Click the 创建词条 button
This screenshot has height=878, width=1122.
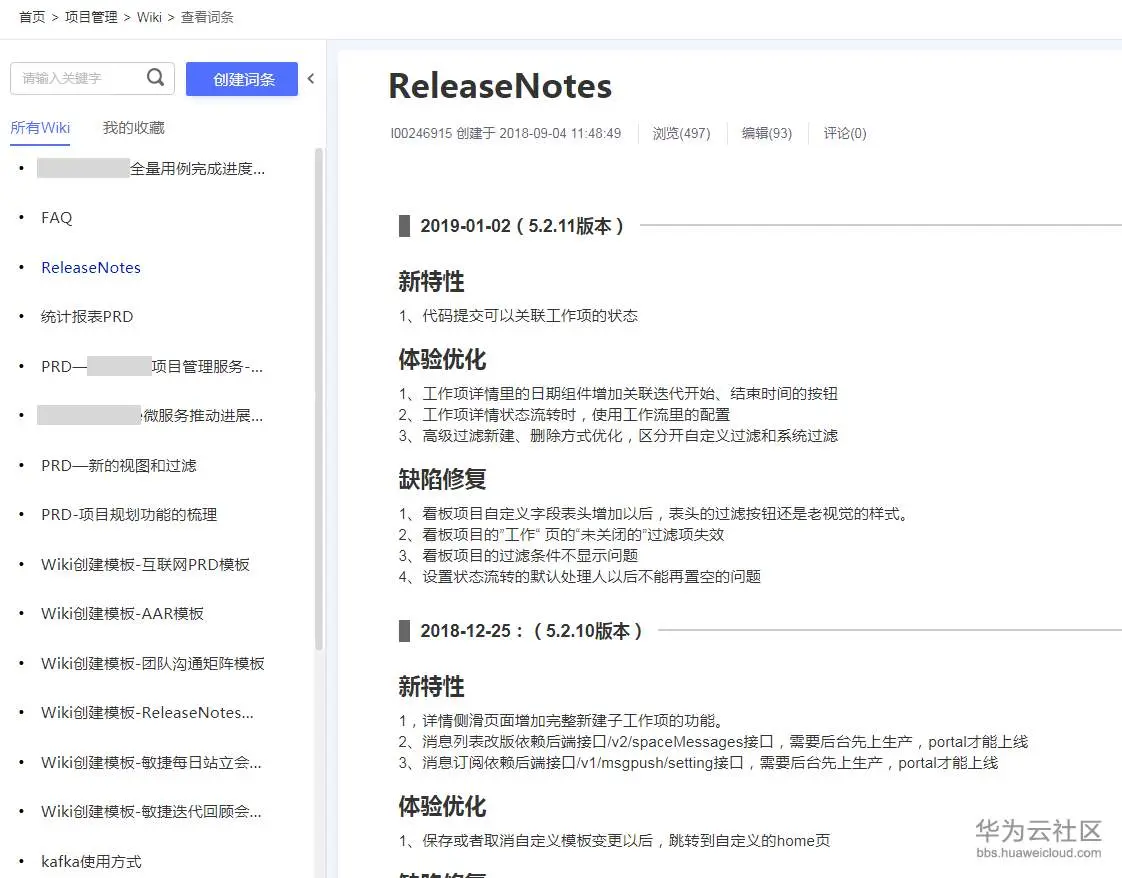point(242,79)
